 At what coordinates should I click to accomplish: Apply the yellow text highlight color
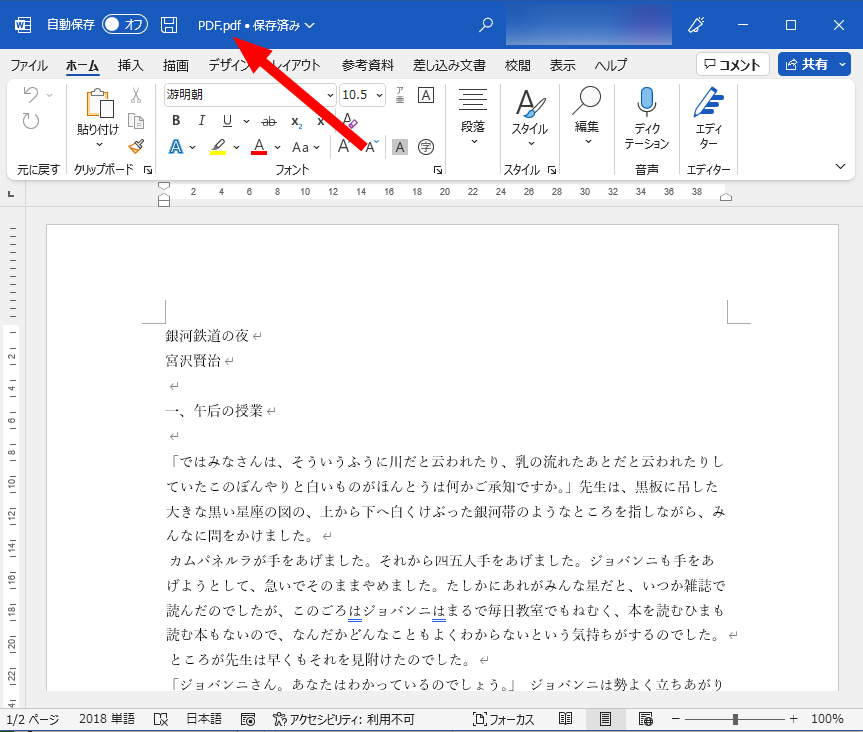point(219,147)
